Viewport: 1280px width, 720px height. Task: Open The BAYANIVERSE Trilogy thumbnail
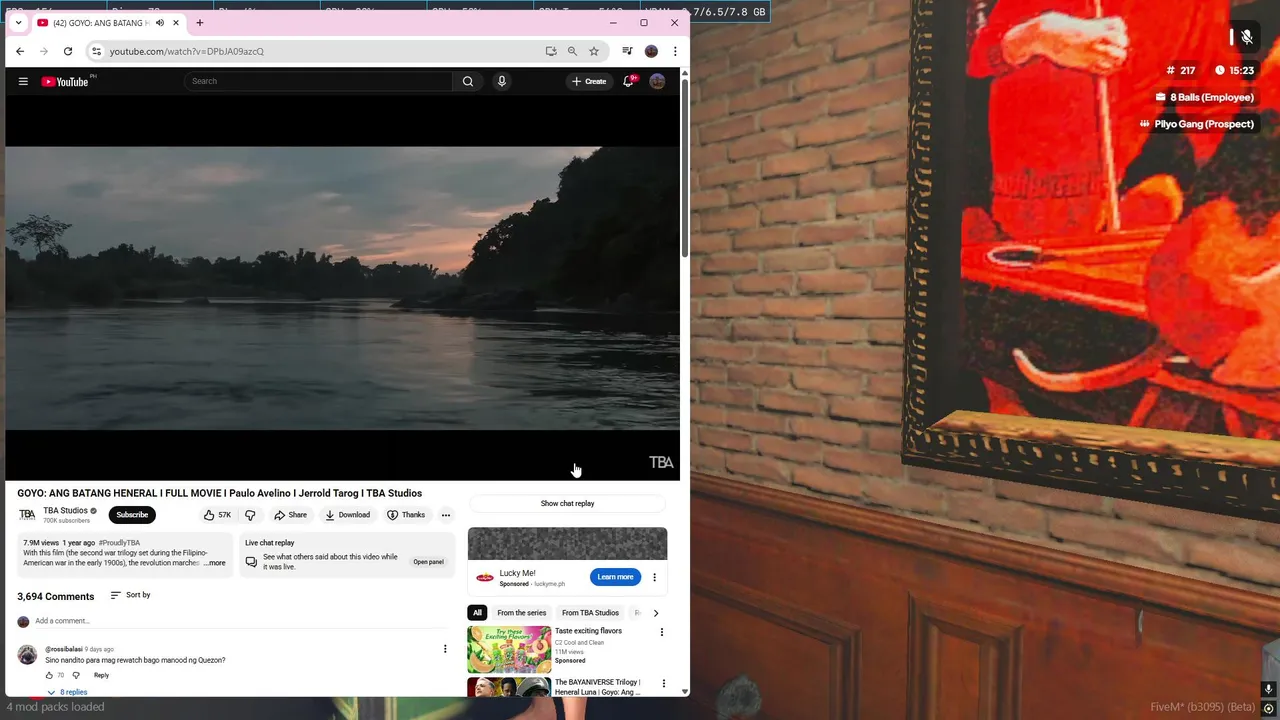pyautogui.click(x=509, y=687)
